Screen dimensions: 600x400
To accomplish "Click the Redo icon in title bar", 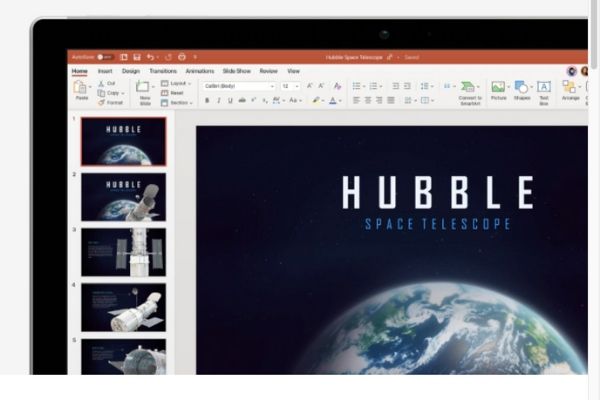I will point(168,57).
